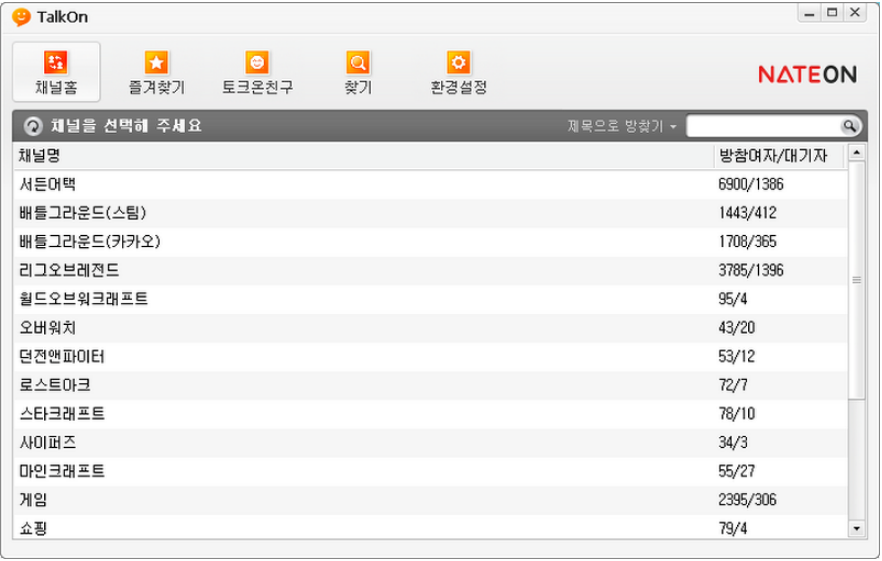The width and height of the screenshot is (882, 561).
Task: Click the 2395/306 participant count
Action: [x=748, y=500]
